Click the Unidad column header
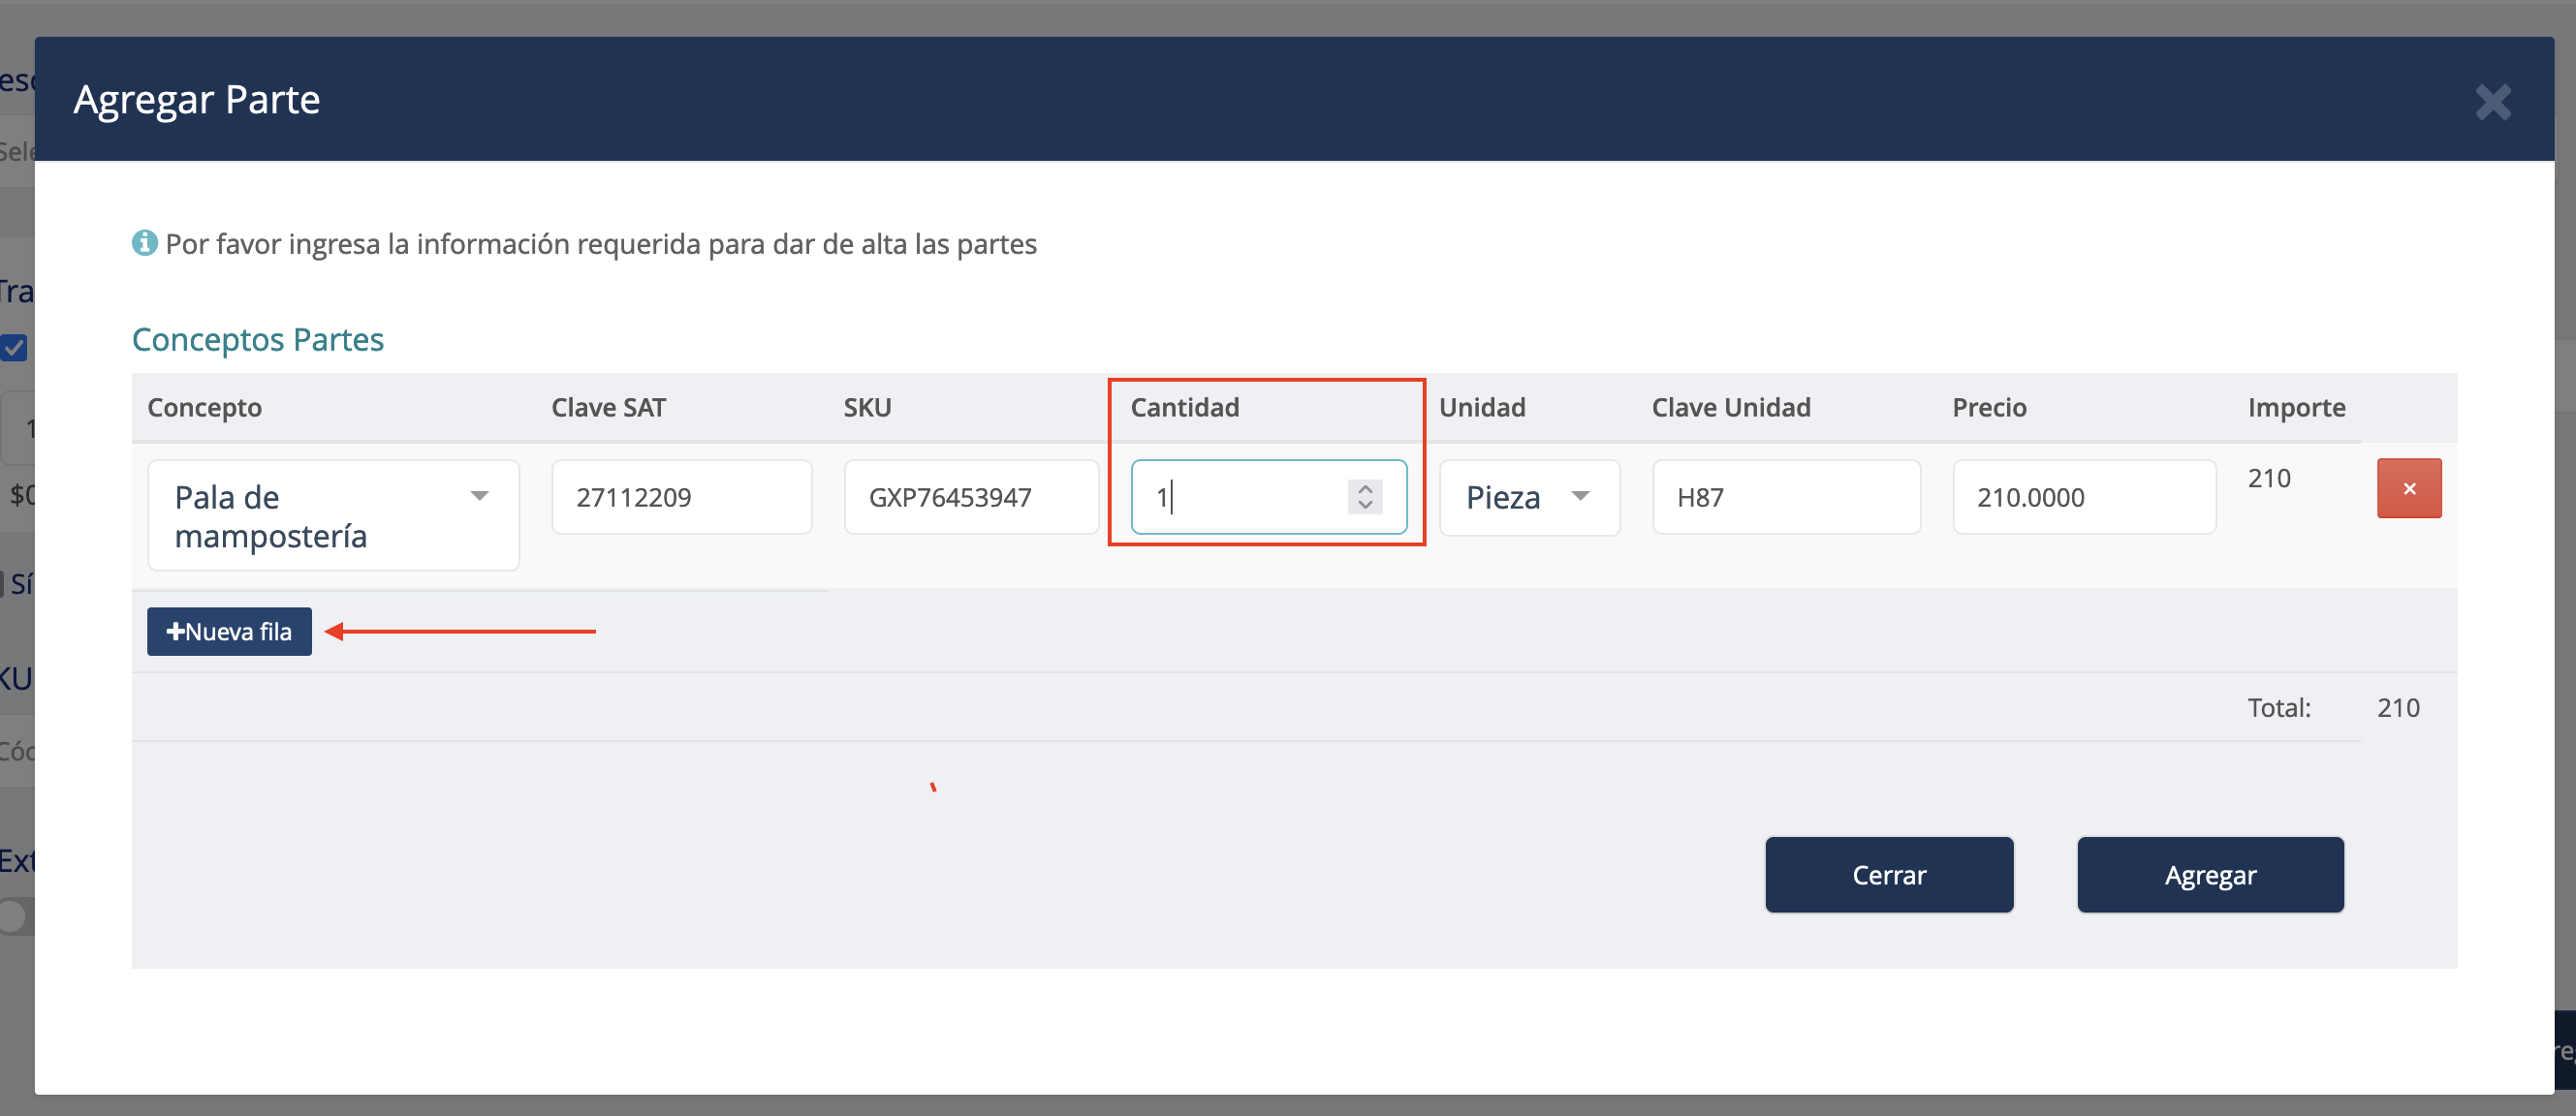Viewport: 2576px width, 1116px height. click(x=1482, y=407)
